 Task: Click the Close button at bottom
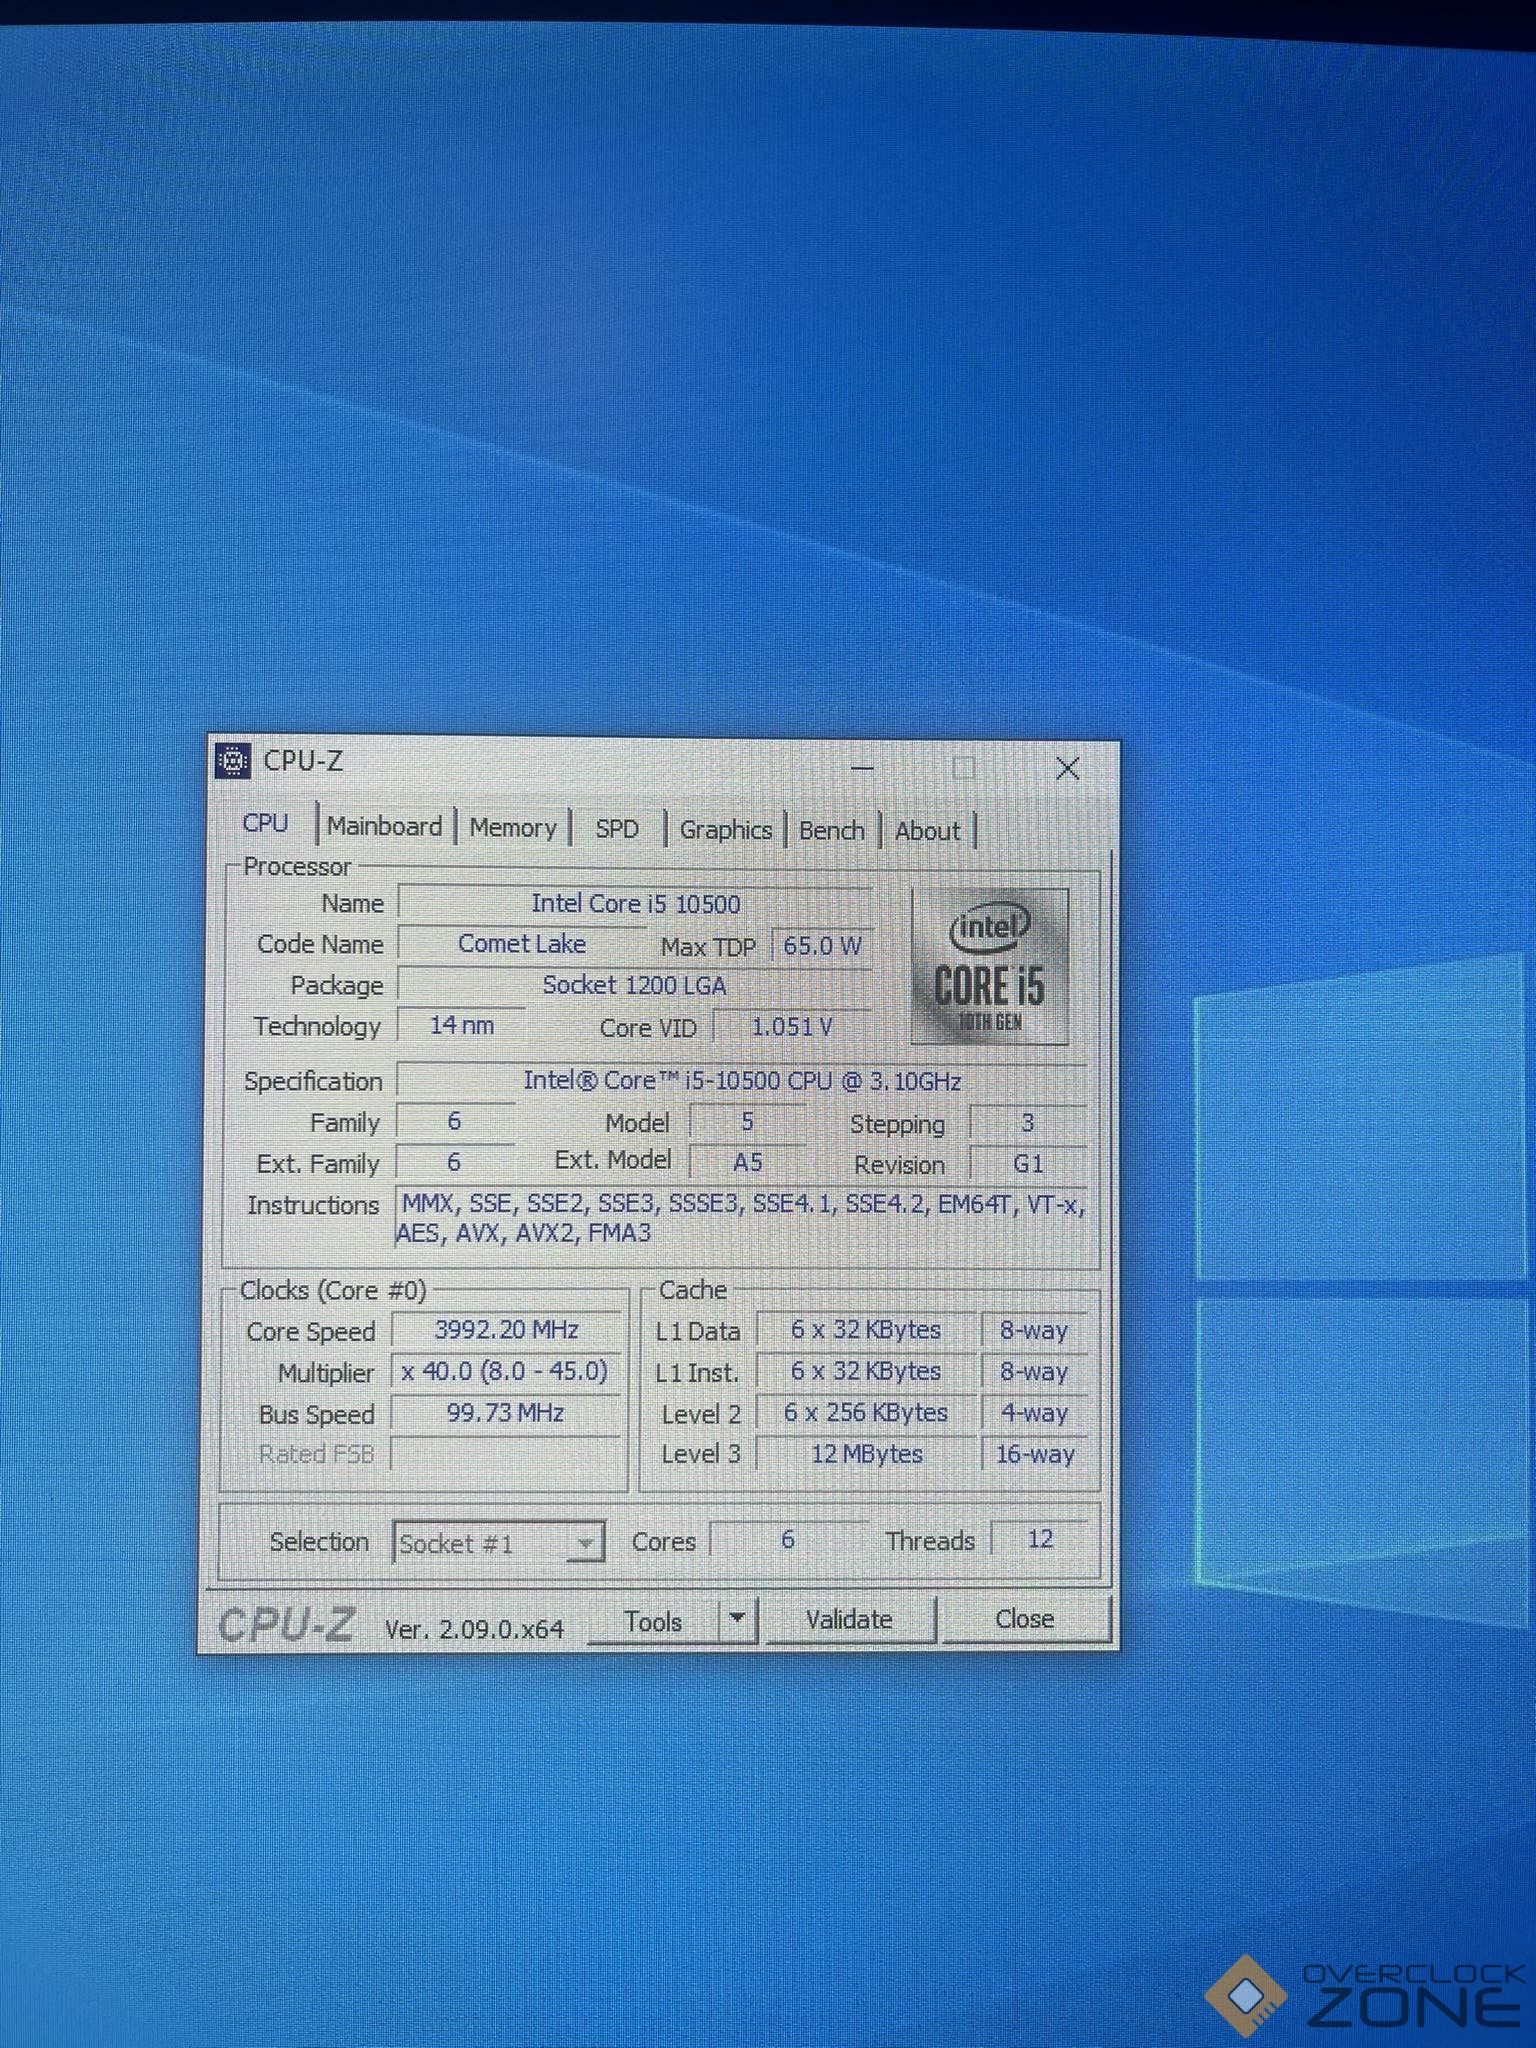(1025, 1618)
